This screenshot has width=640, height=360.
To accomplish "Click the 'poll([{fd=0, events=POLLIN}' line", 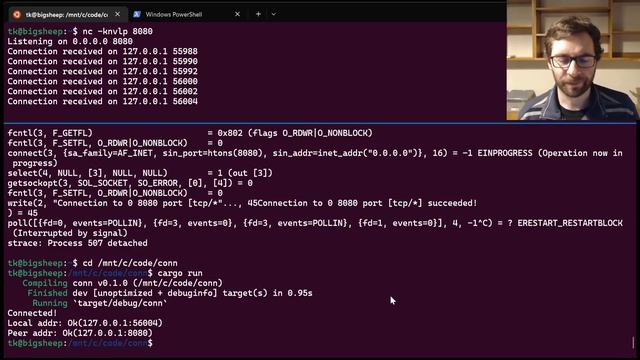I will (315, 223).
